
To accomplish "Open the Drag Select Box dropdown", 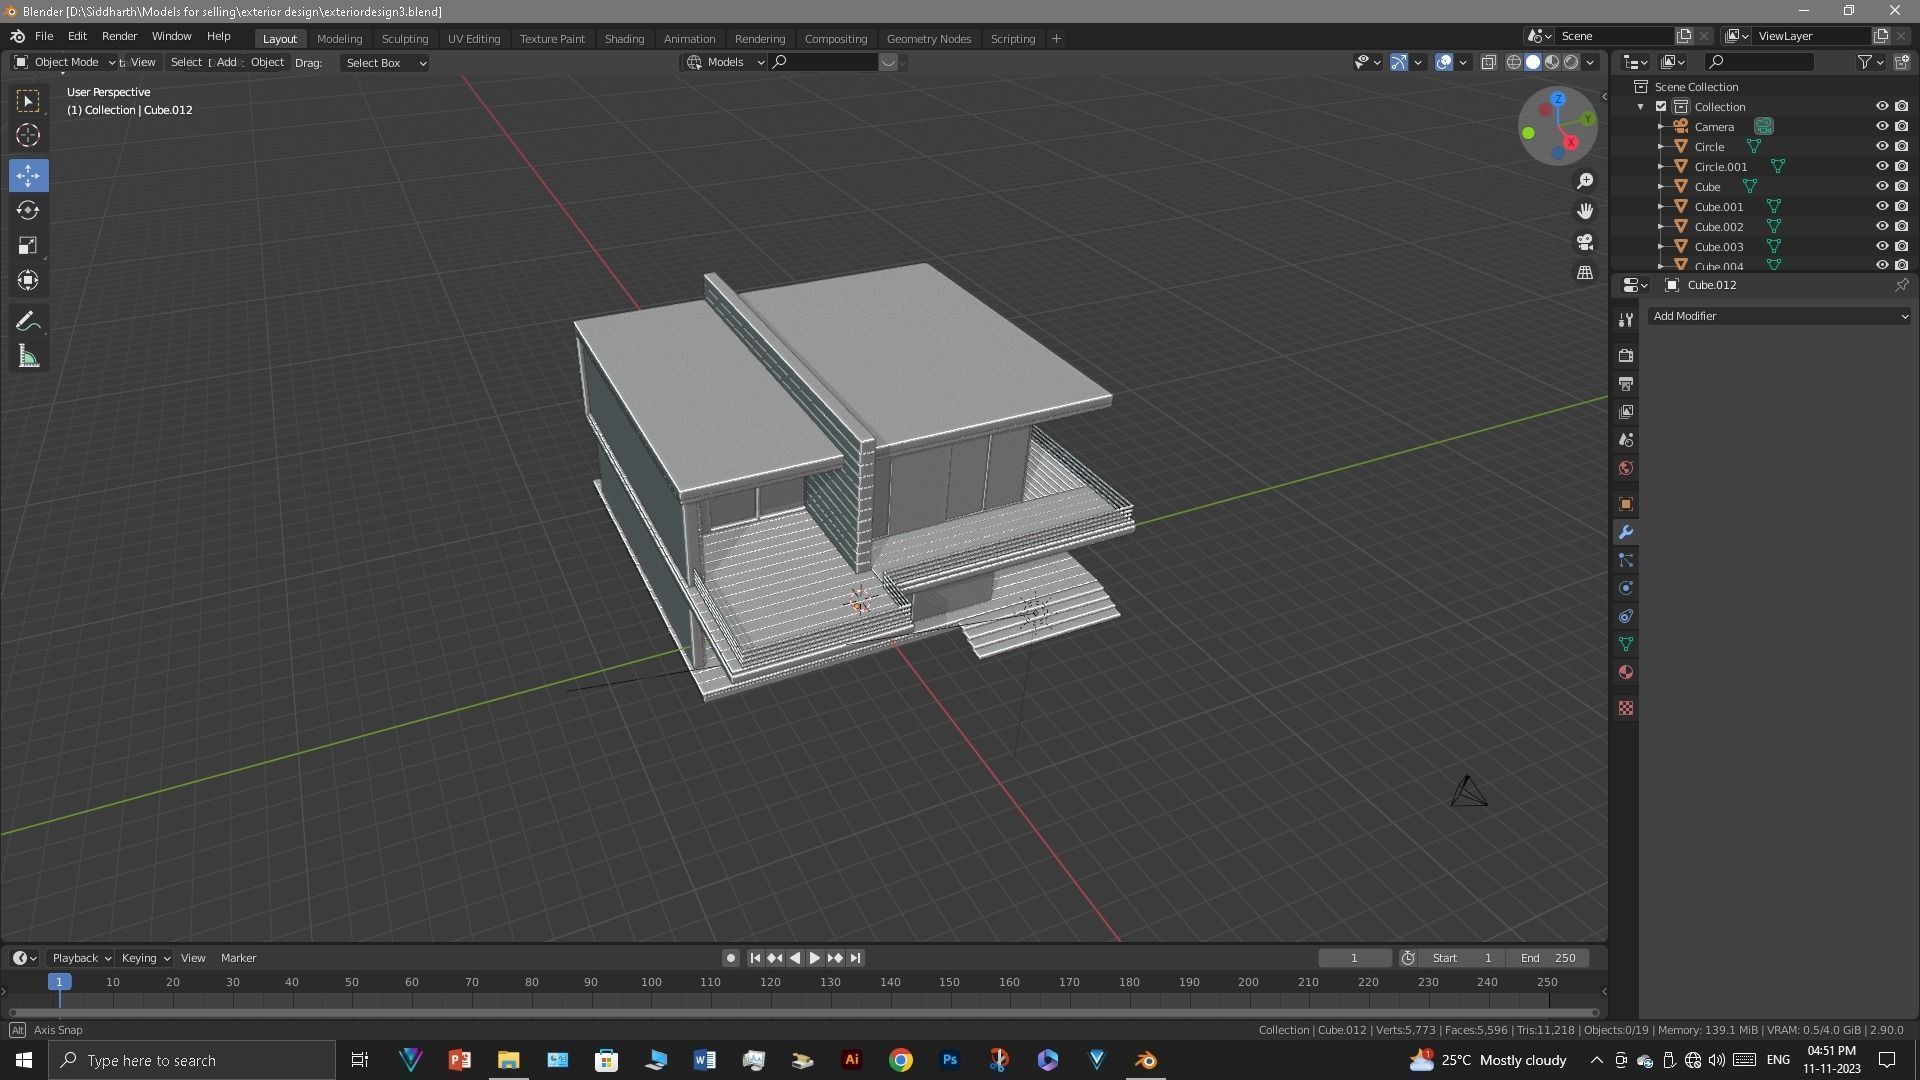I will (x=385, y=62).
